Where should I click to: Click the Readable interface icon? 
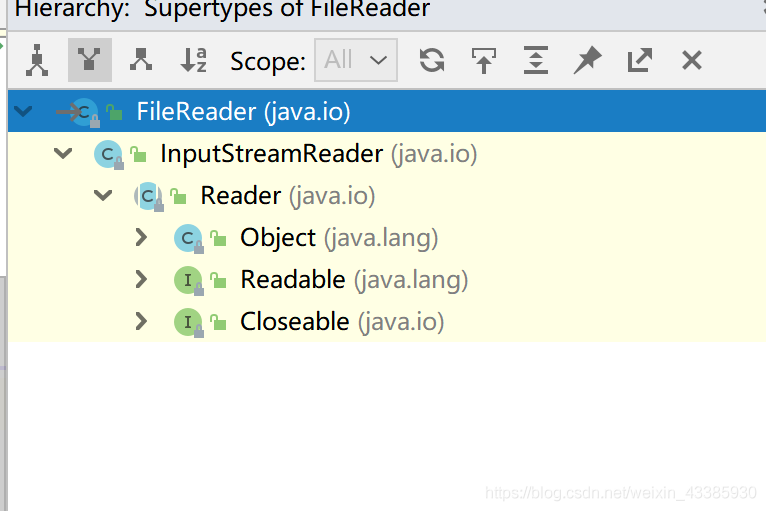pos(187,280)
